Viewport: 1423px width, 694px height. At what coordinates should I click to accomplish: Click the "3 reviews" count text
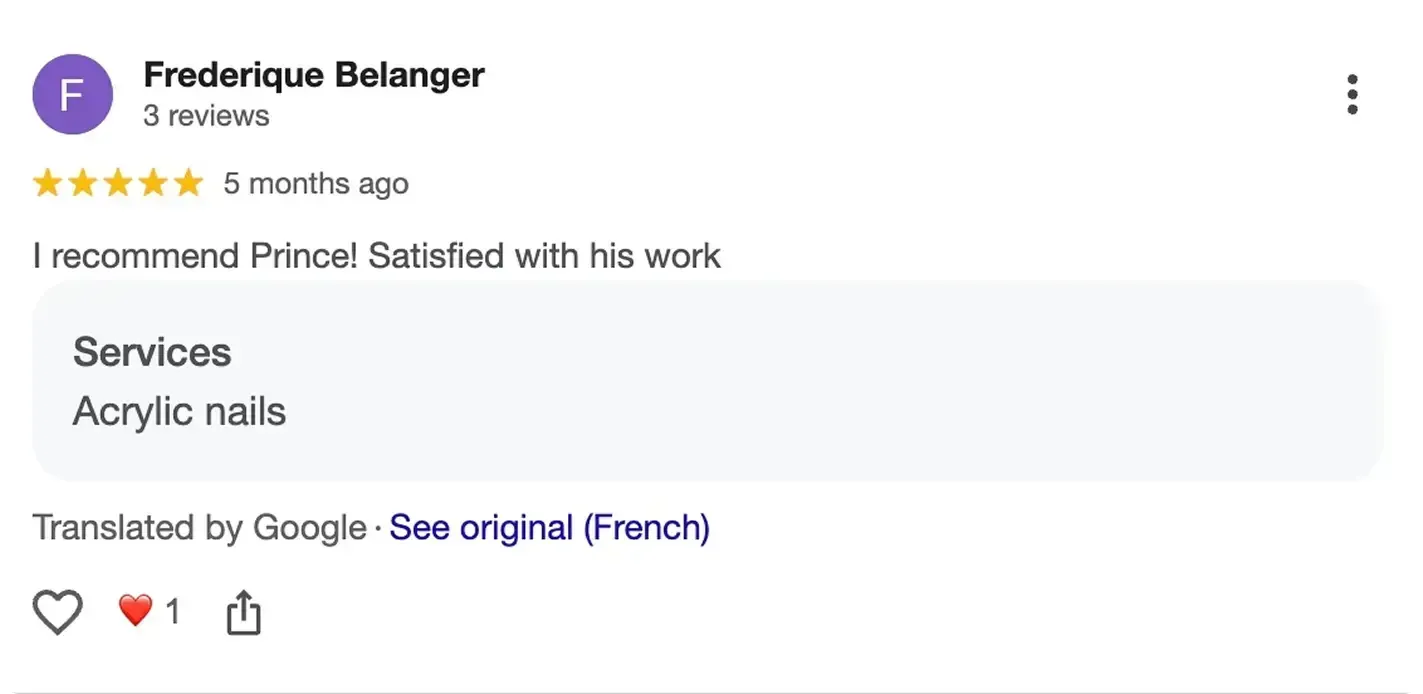[x=206, y=116]
